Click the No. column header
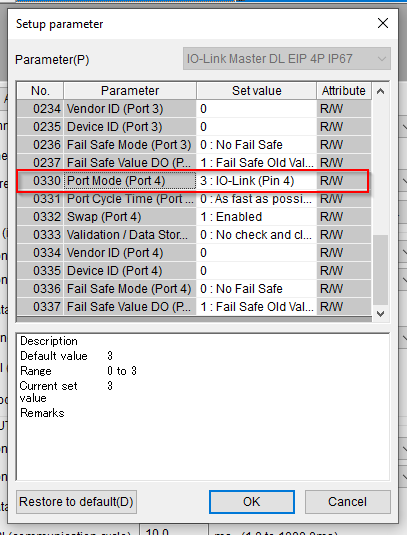Screen dimensions: 407x535 tap(40, 91)
